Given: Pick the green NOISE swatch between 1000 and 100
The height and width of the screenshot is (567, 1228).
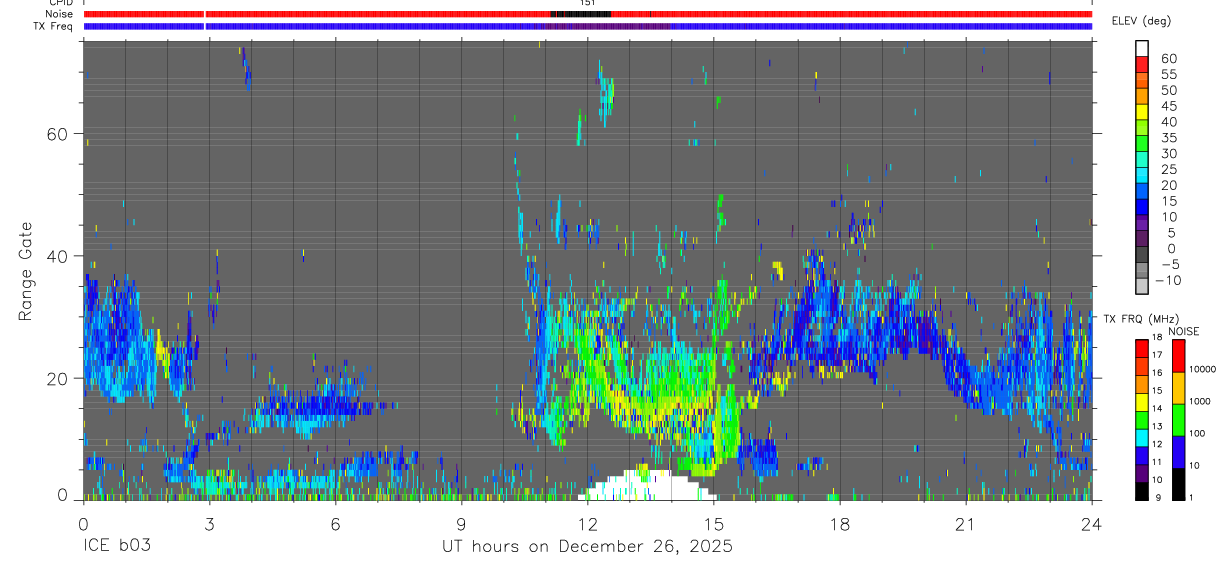Looking at the screenshot, I should click(1179, 420).
